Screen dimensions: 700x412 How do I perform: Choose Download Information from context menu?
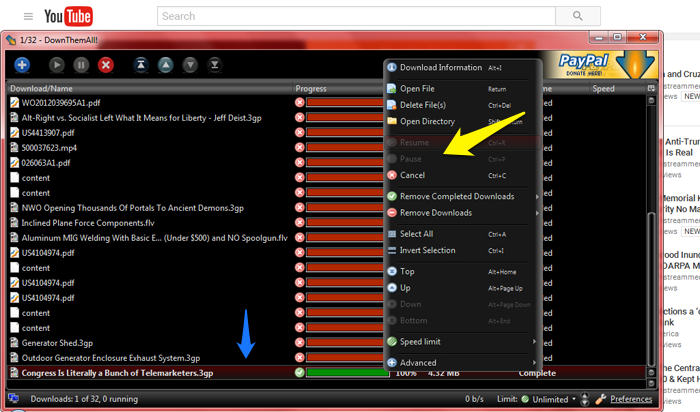pyautogui.click(x=440, y=67)
